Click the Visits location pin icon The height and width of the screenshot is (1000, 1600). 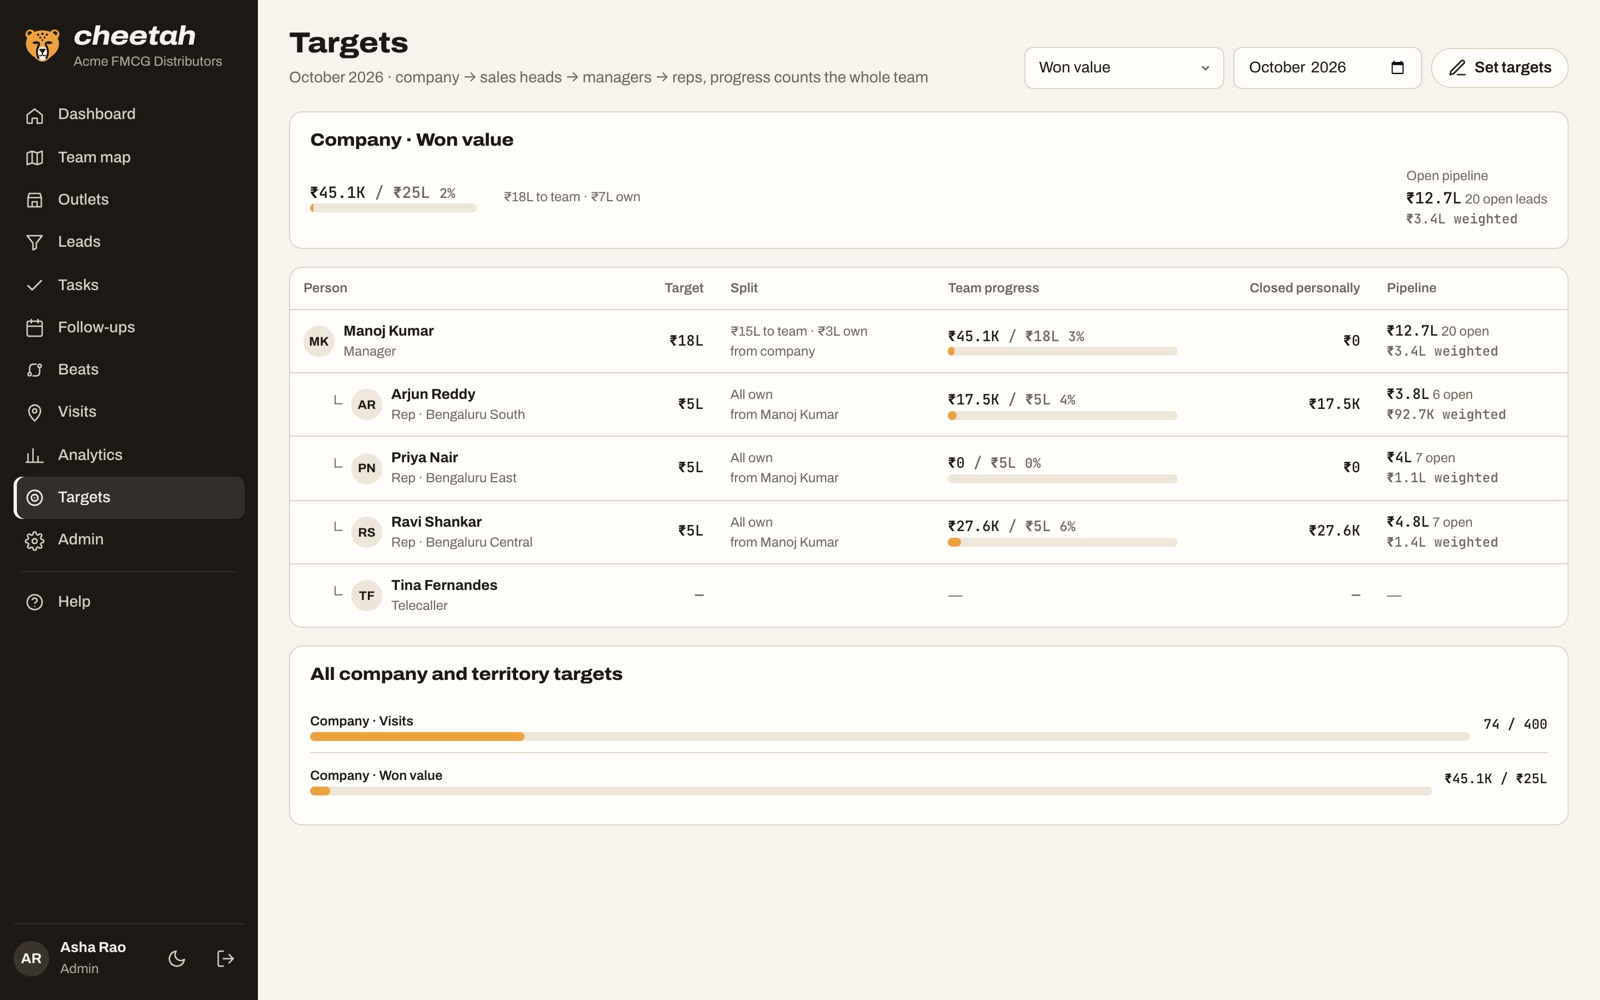pos(35,412)
